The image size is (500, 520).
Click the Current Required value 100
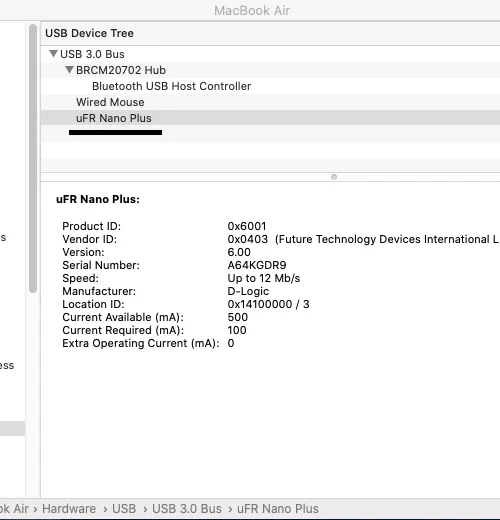point(237,330)
